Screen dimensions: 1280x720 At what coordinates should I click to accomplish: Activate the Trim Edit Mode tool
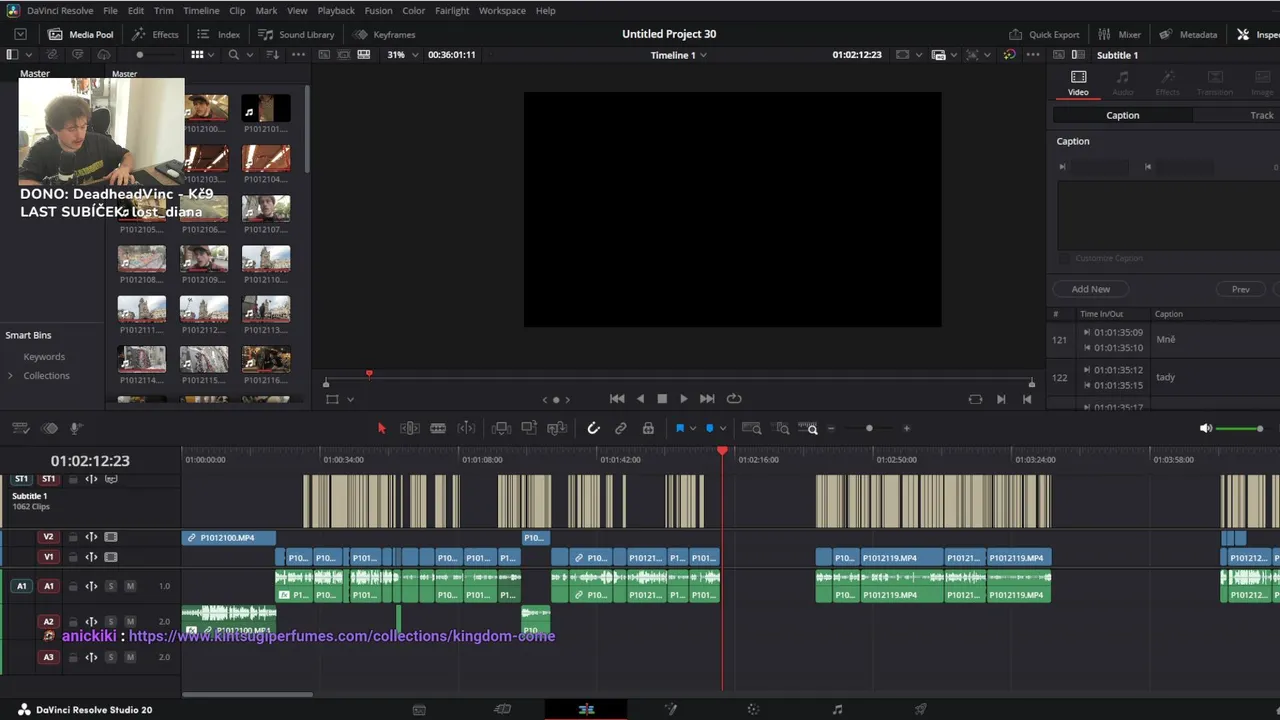point(409,428)
